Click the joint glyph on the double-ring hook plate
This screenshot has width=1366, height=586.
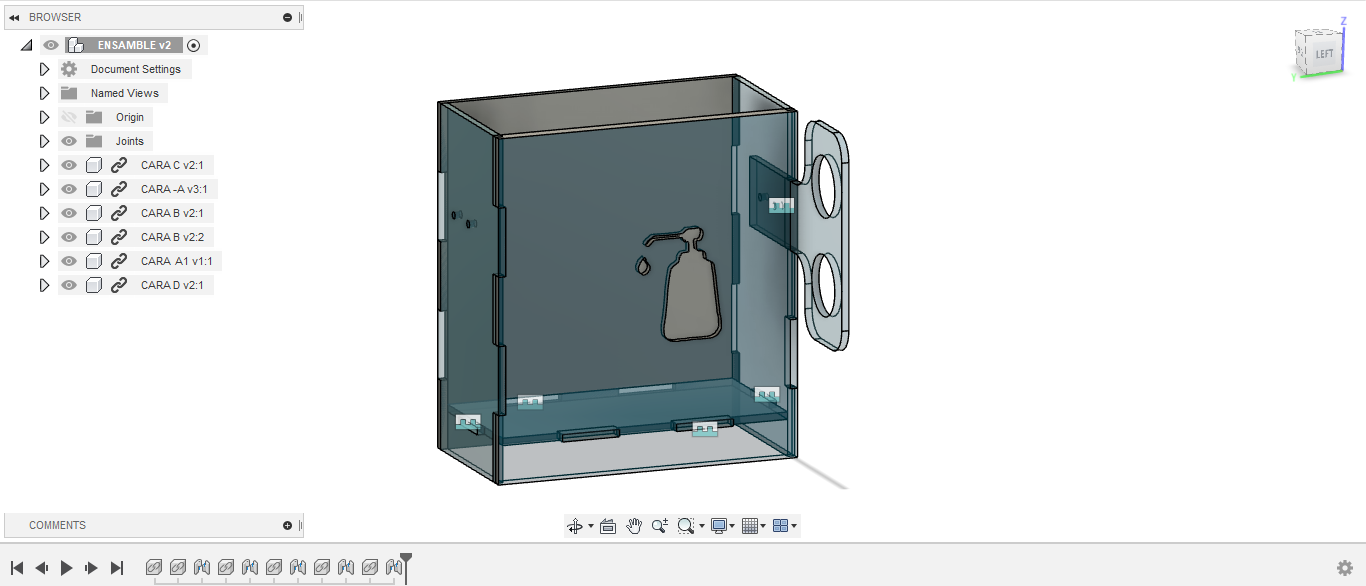781,205
